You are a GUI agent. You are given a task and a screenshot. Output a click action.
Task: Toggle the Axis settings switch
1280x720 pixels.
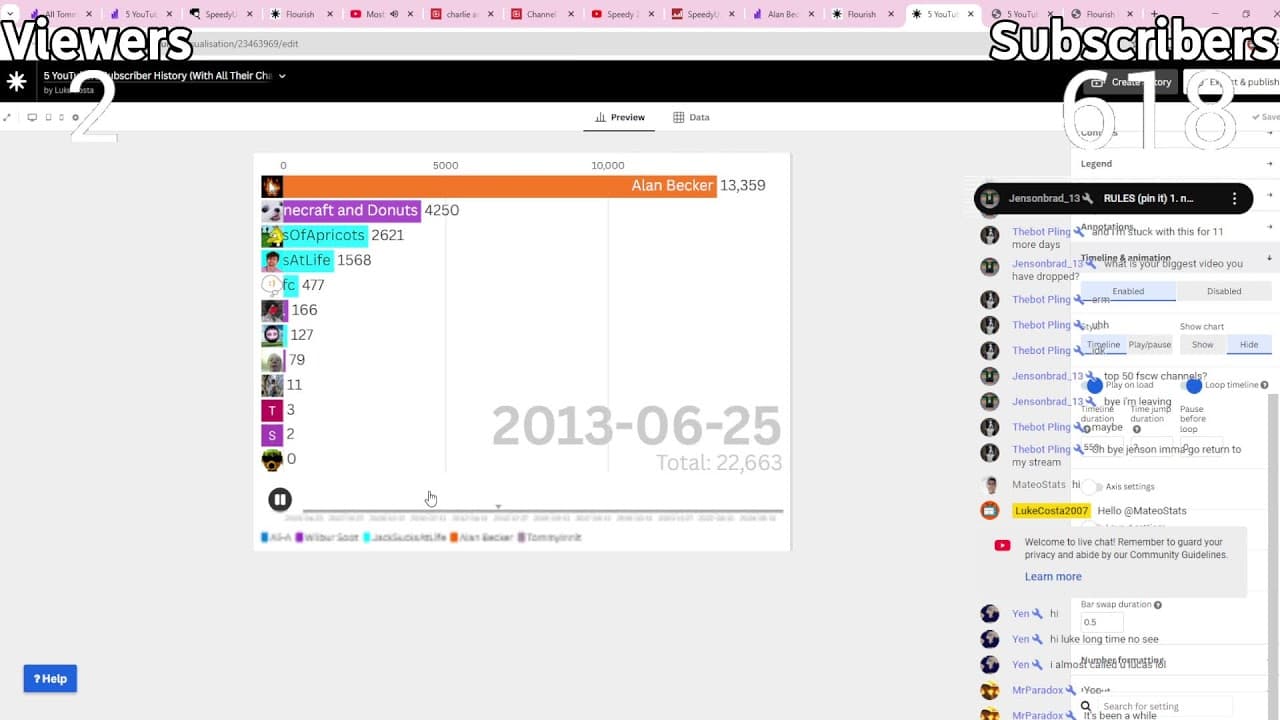click(x=1093, y=487)
